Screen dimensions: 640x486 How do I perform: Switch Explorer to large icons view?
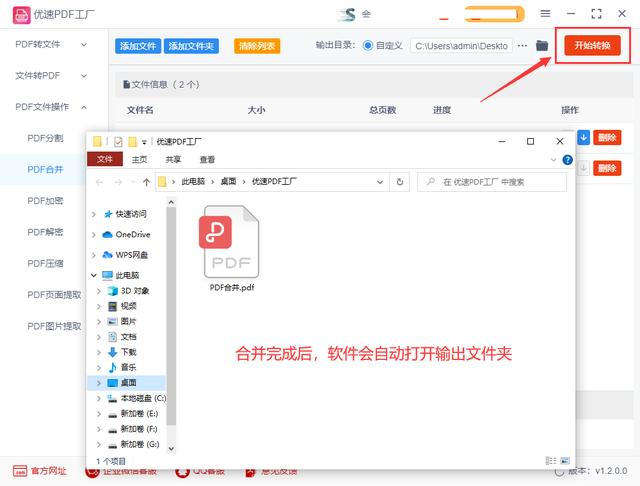(x=565, y=460)
